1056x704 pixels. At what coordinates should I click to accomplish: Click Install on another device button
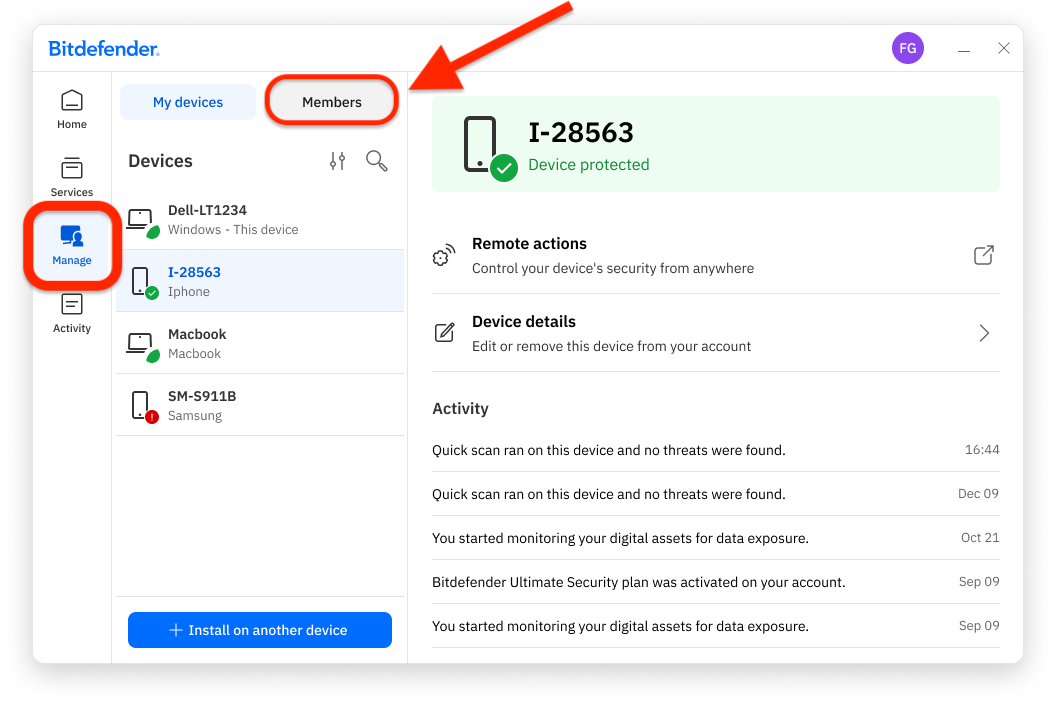pyautogui.click(x=260, y=630)
